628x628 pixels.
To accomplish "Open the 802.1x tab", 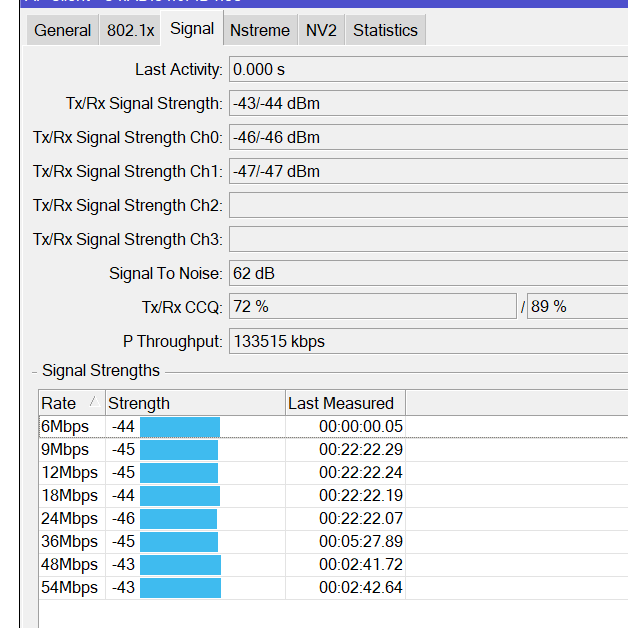I will click(131, 30).
